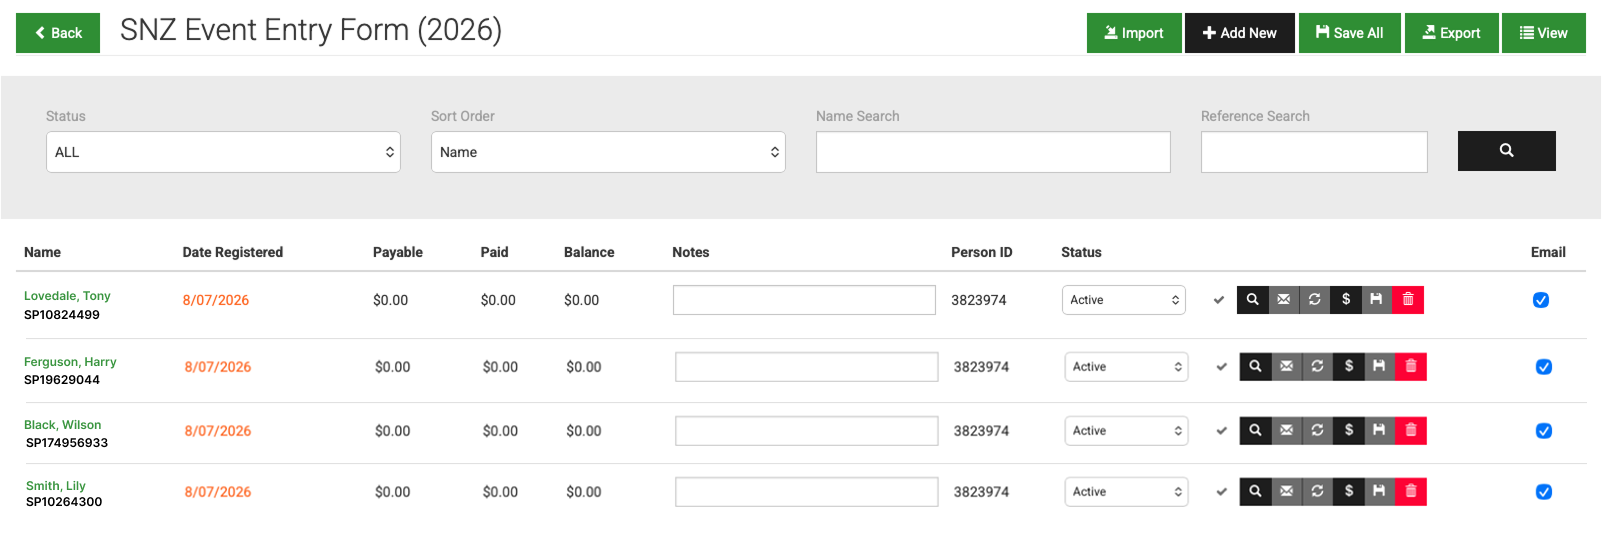The width and height of the screenshot is (1602, 534).
Task: Click the trash icon for Black, Wilson
Action: pos(1411,431)
